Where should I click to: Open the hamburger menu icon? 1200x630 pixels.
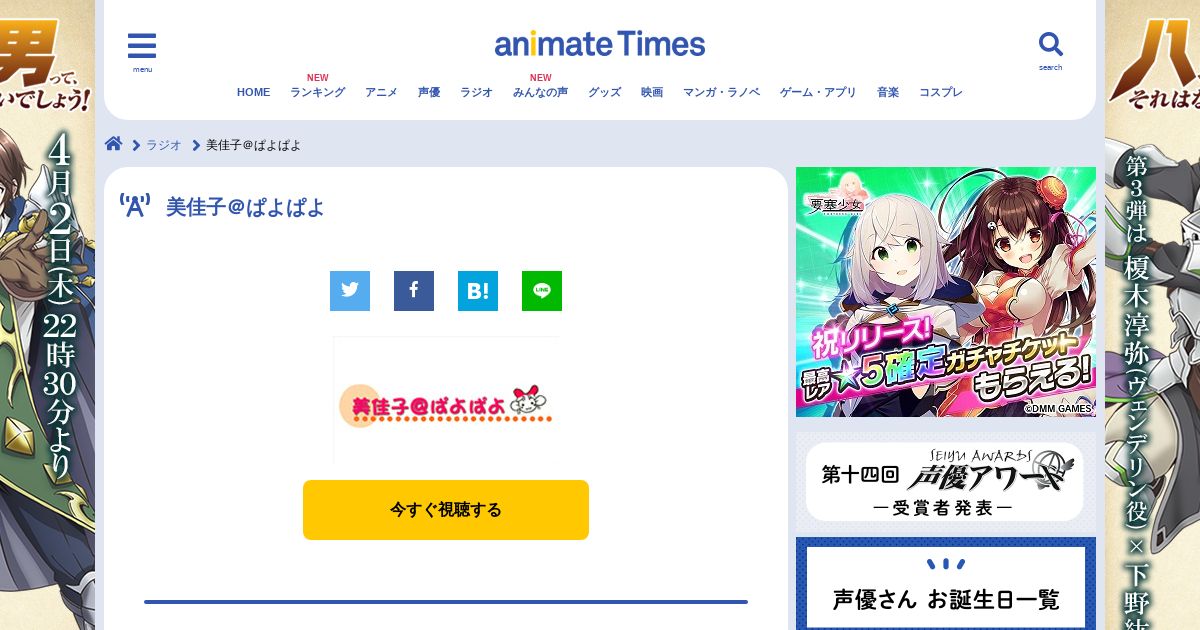pyautogui.click(x=142, y=47)
